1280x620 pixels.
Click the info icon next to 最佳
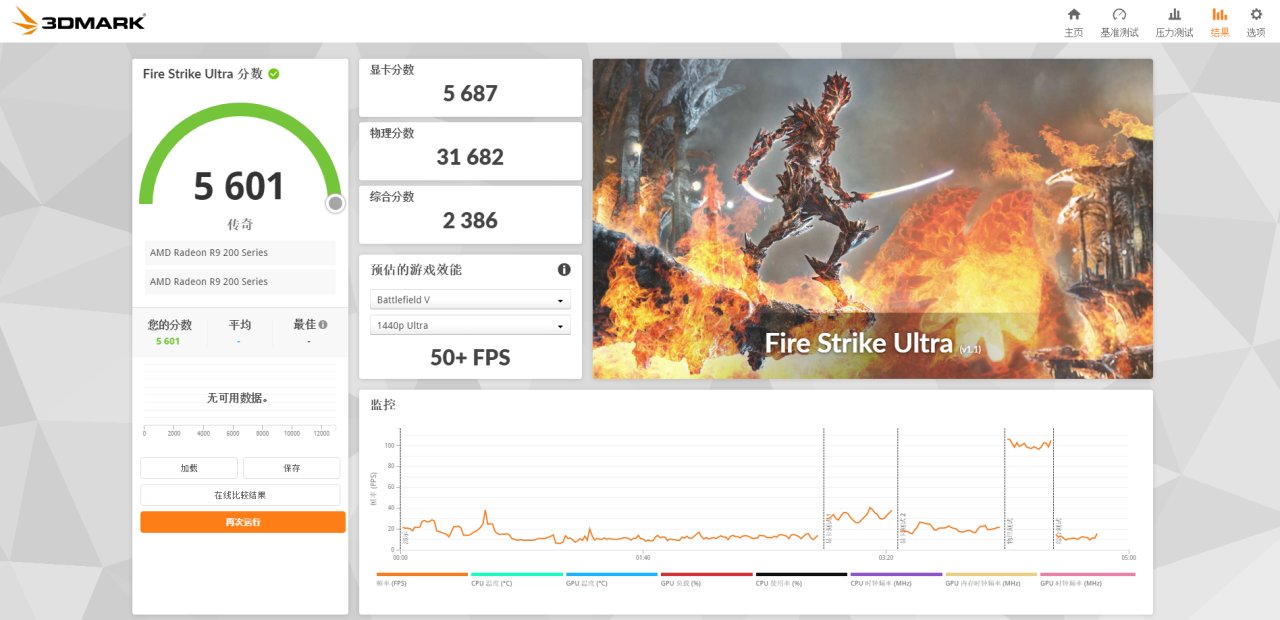323,324
